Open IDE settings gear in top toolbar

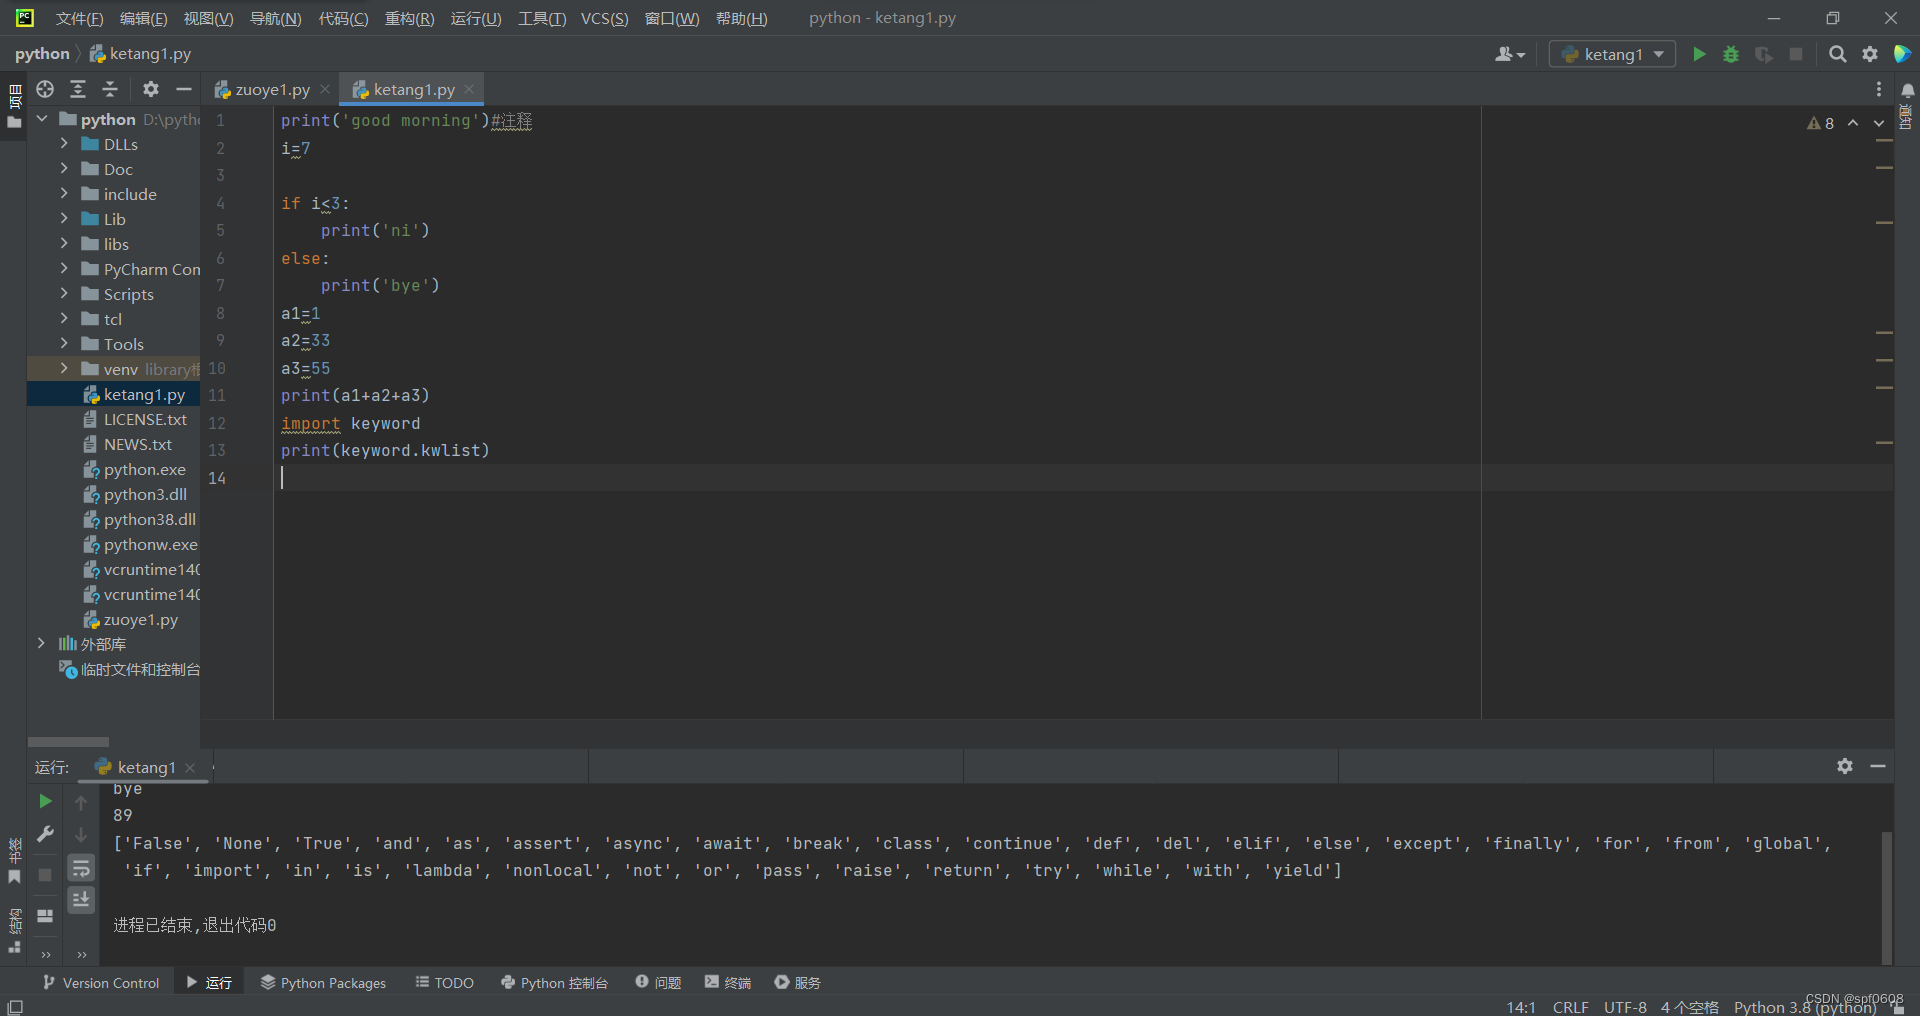[x=1870, y=54]
